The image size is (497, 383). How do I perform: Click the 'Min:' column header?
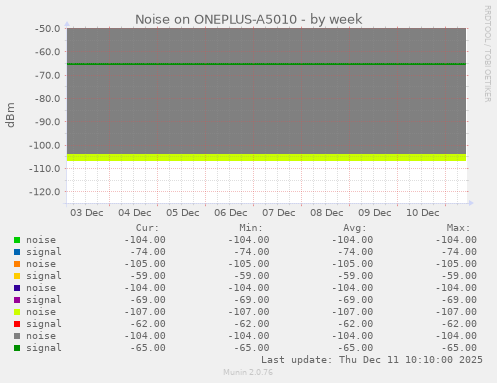pos(251,228)
